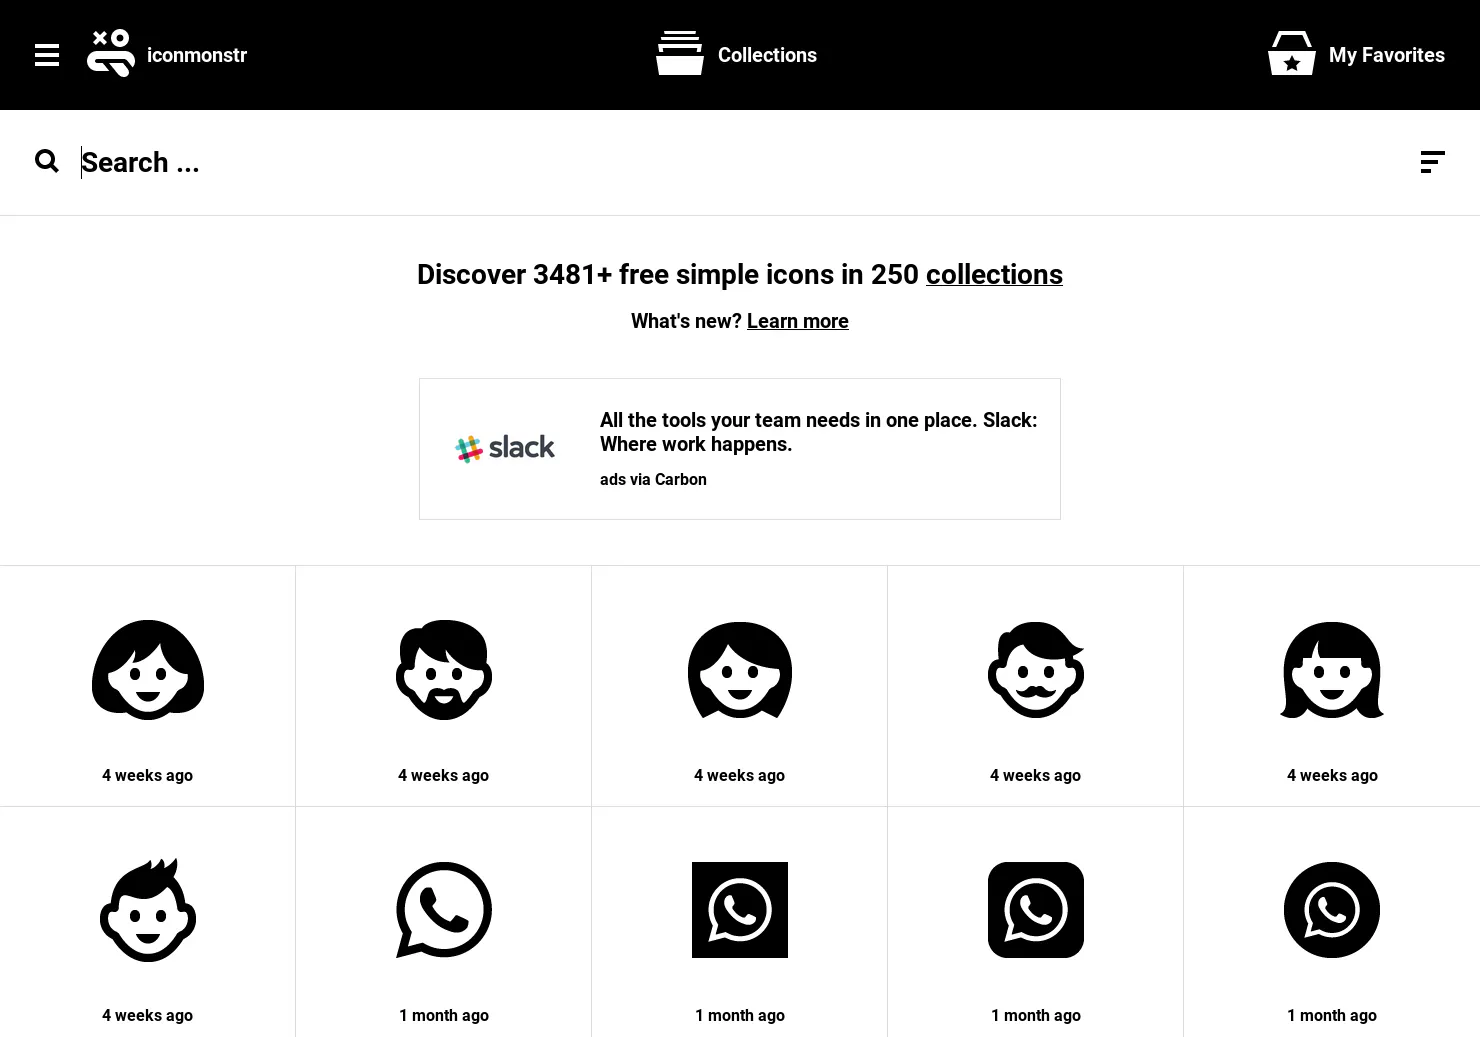Follow the collections link in headline

(x=994, y=274)
